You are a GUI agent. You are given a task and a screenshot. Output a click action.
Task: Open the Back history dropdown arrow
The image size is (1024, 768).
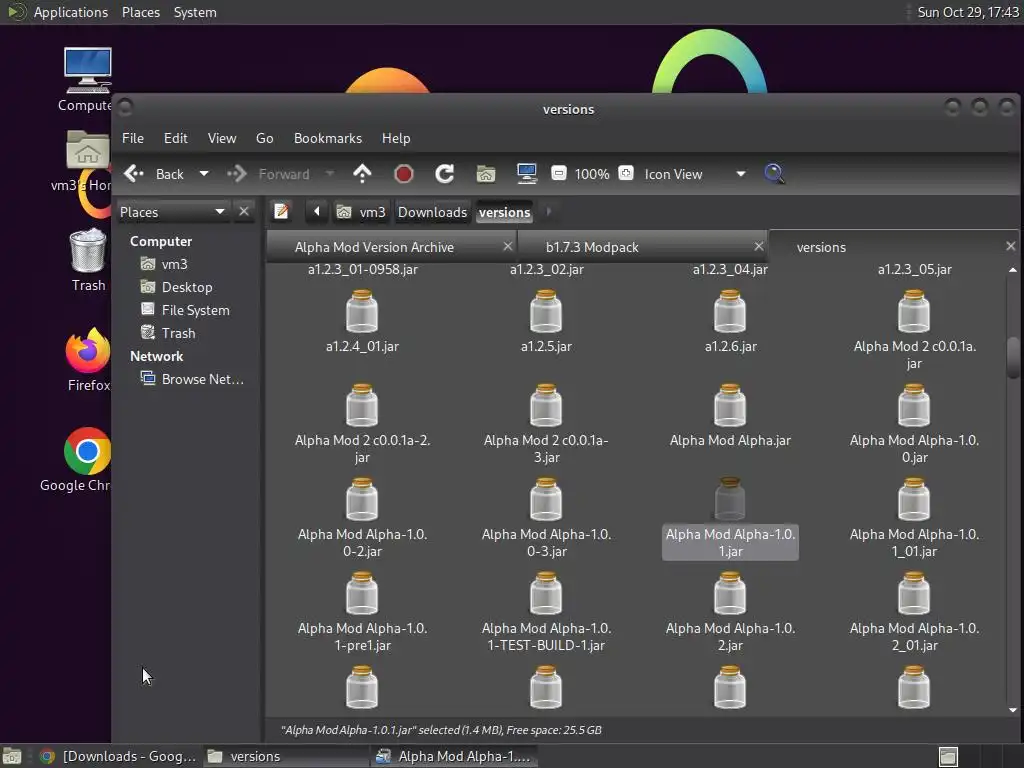coord(204,174)
